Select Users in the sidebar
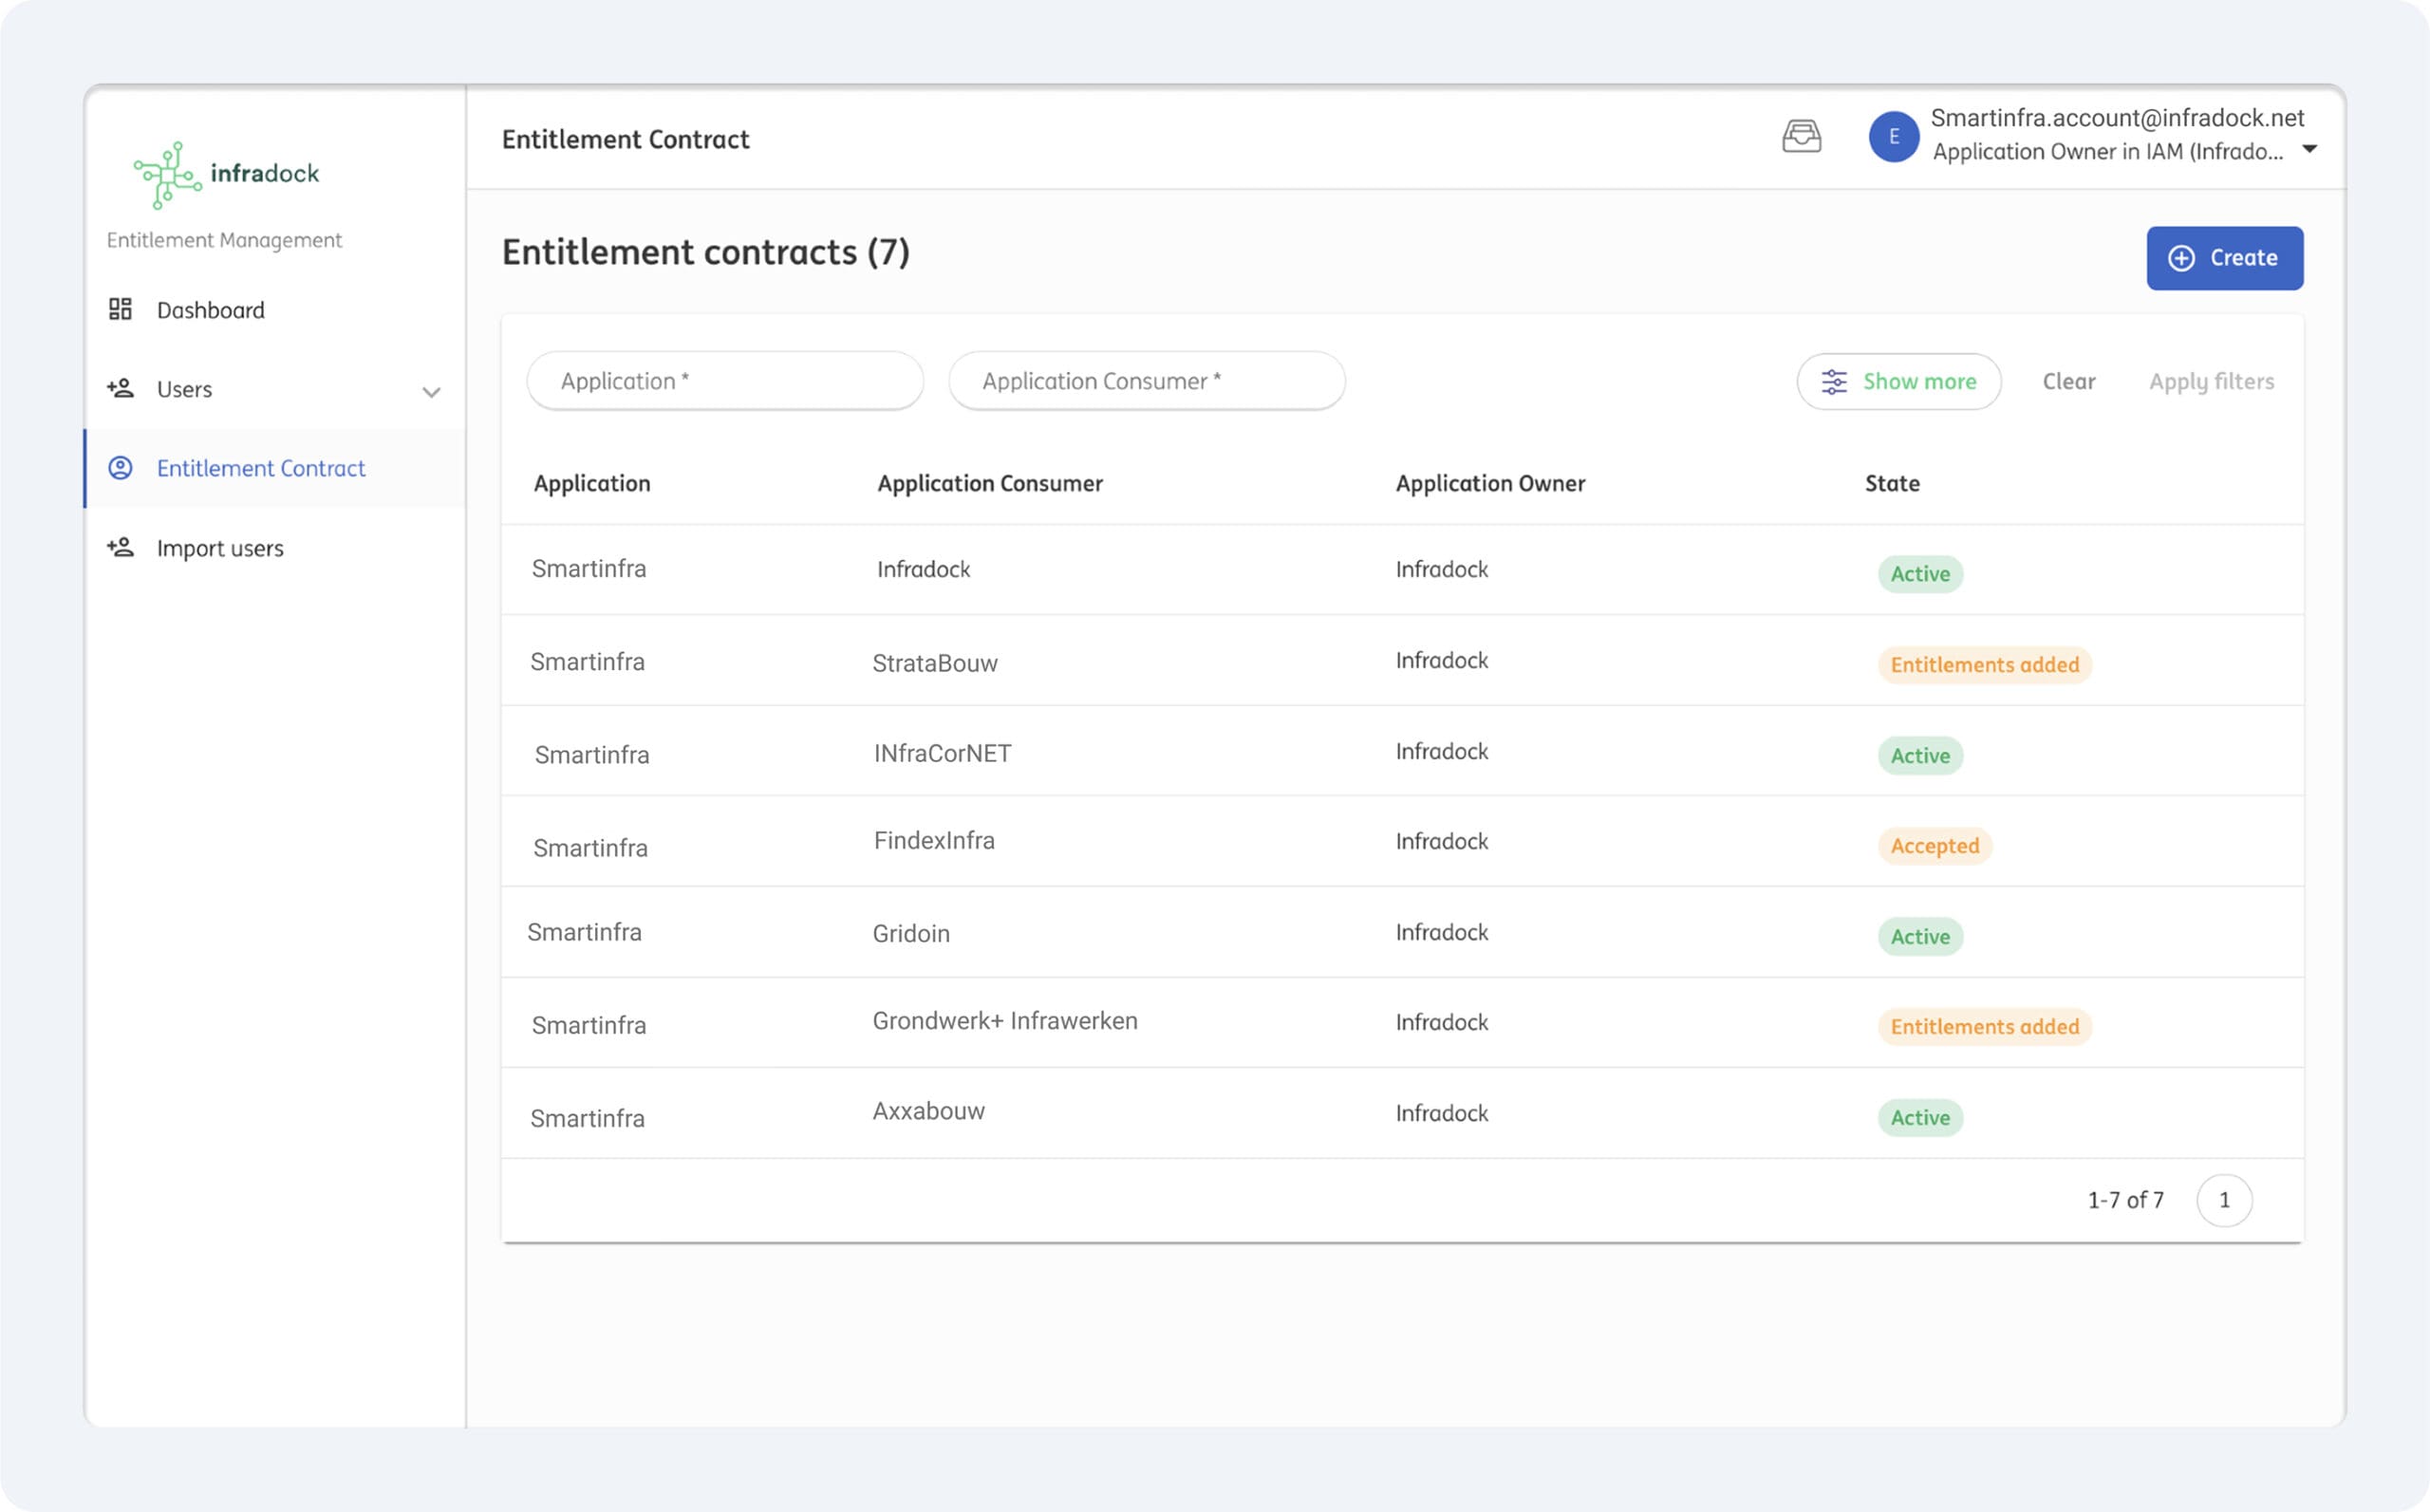This screenshot has height=1512, width=2430. coord(274,389)
